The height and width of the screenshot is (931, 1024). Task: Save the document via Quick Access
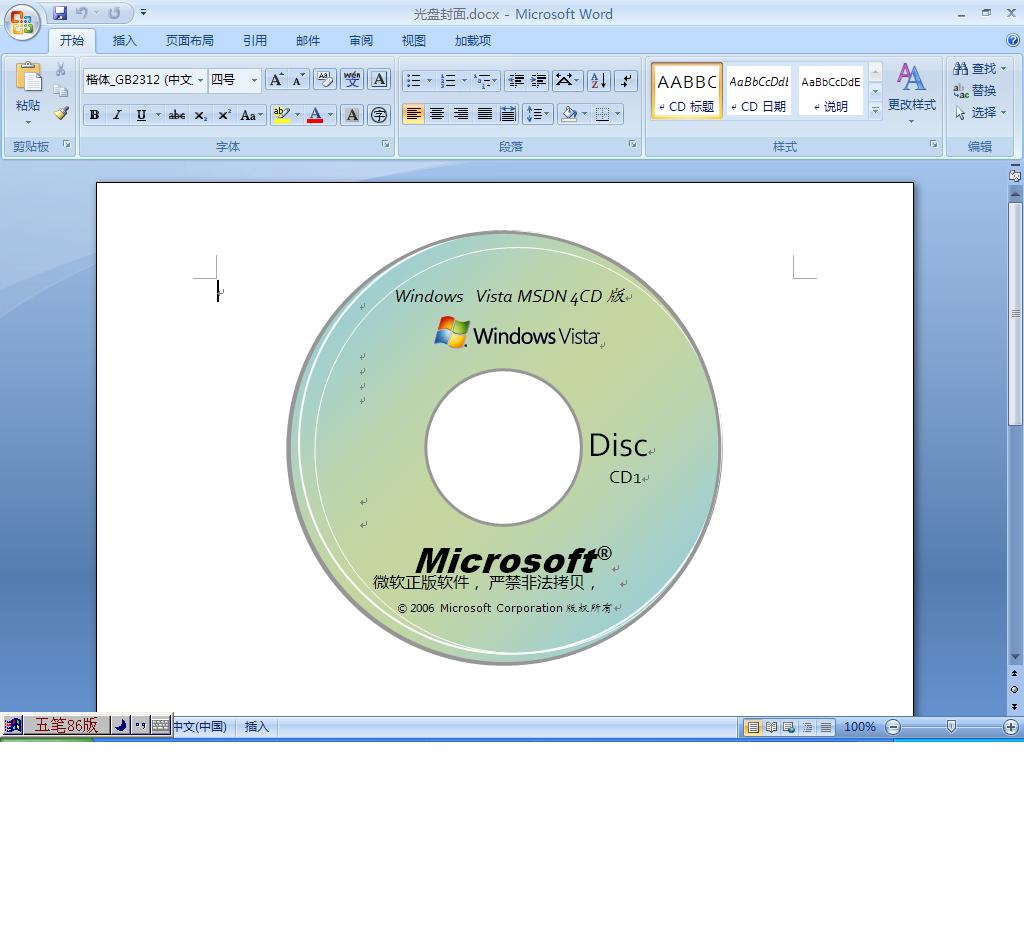60,12
